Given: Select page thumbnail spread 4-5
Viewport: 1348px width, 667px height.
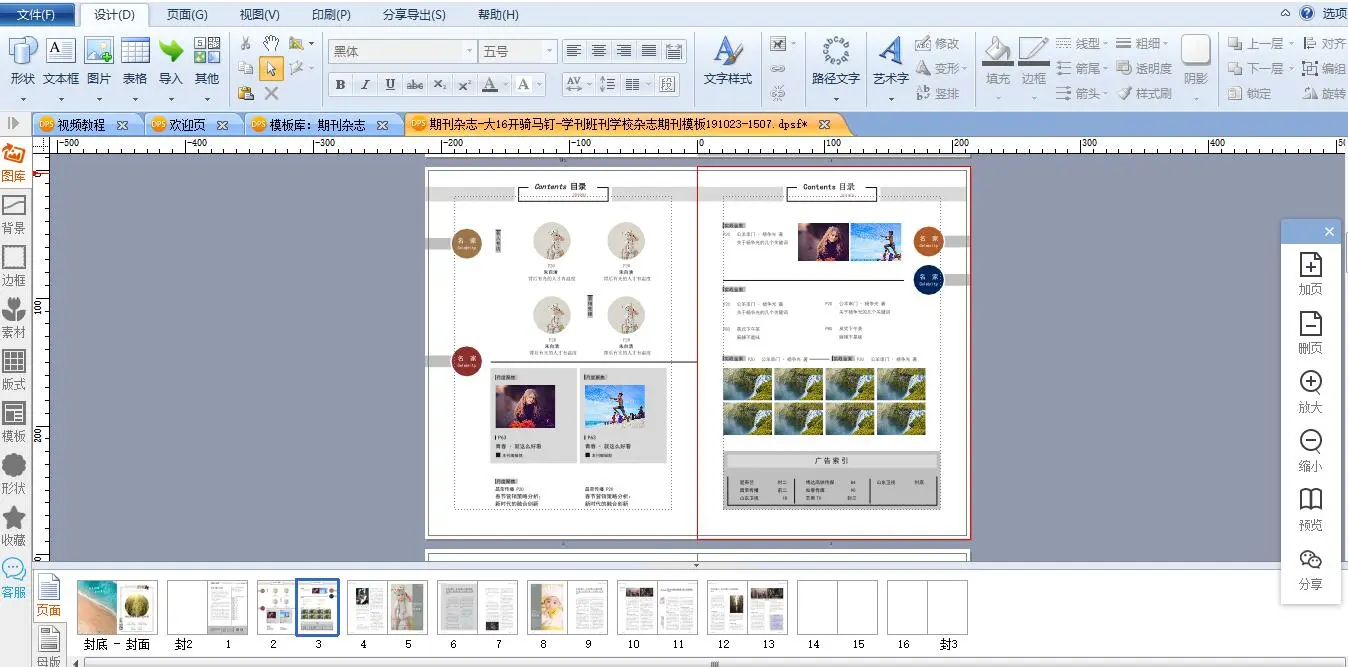Looking at the screenshot, I should click(387, 607).
